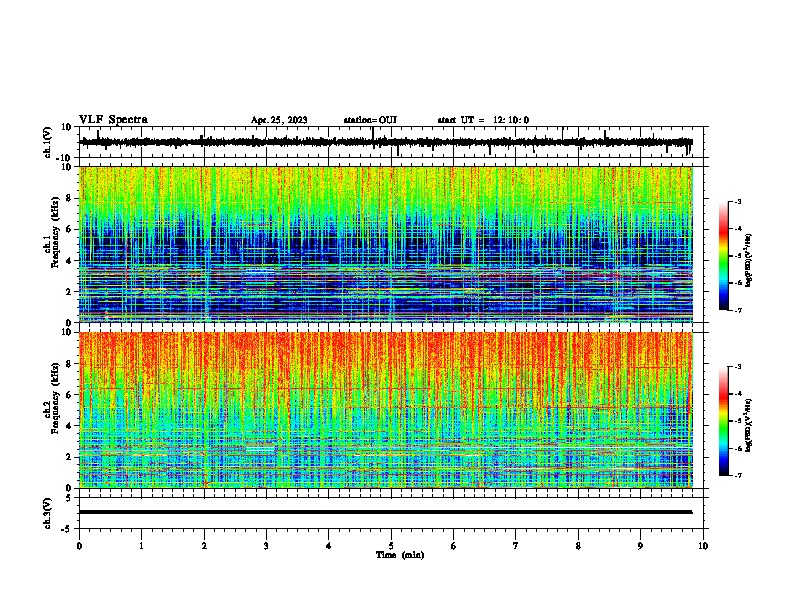Click the "-5" tick on ch.3(V) axis
The height and width of the screenshot is (612, 792).
67,529
